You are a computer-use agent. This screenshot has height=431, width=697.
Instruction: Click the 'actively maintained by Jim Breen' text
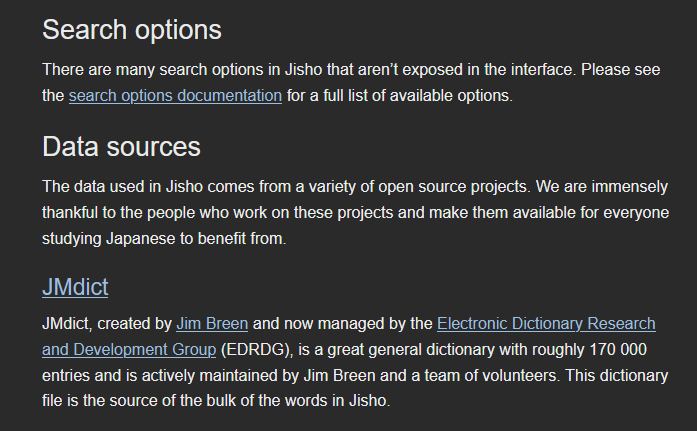click(259, 375)
